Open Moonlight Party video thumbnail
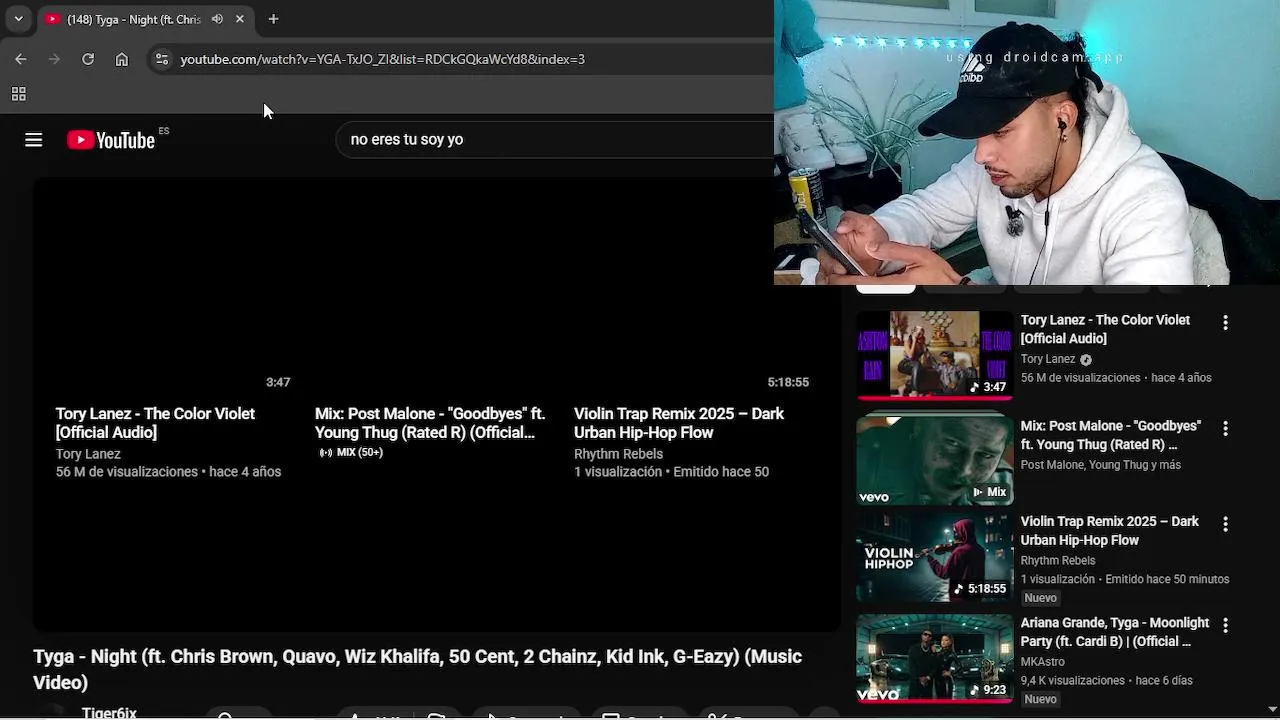Image resolution: width=1280 pixels, height=720 pixels. [935, 658]
